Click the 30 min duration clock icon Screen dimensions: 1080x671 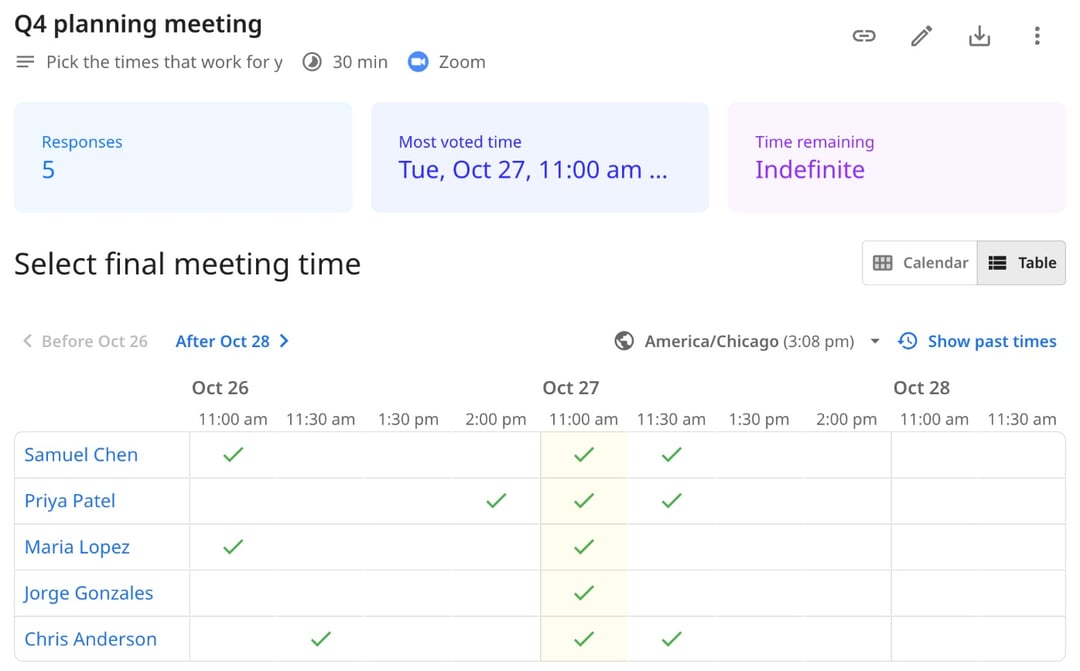(312, 62)
